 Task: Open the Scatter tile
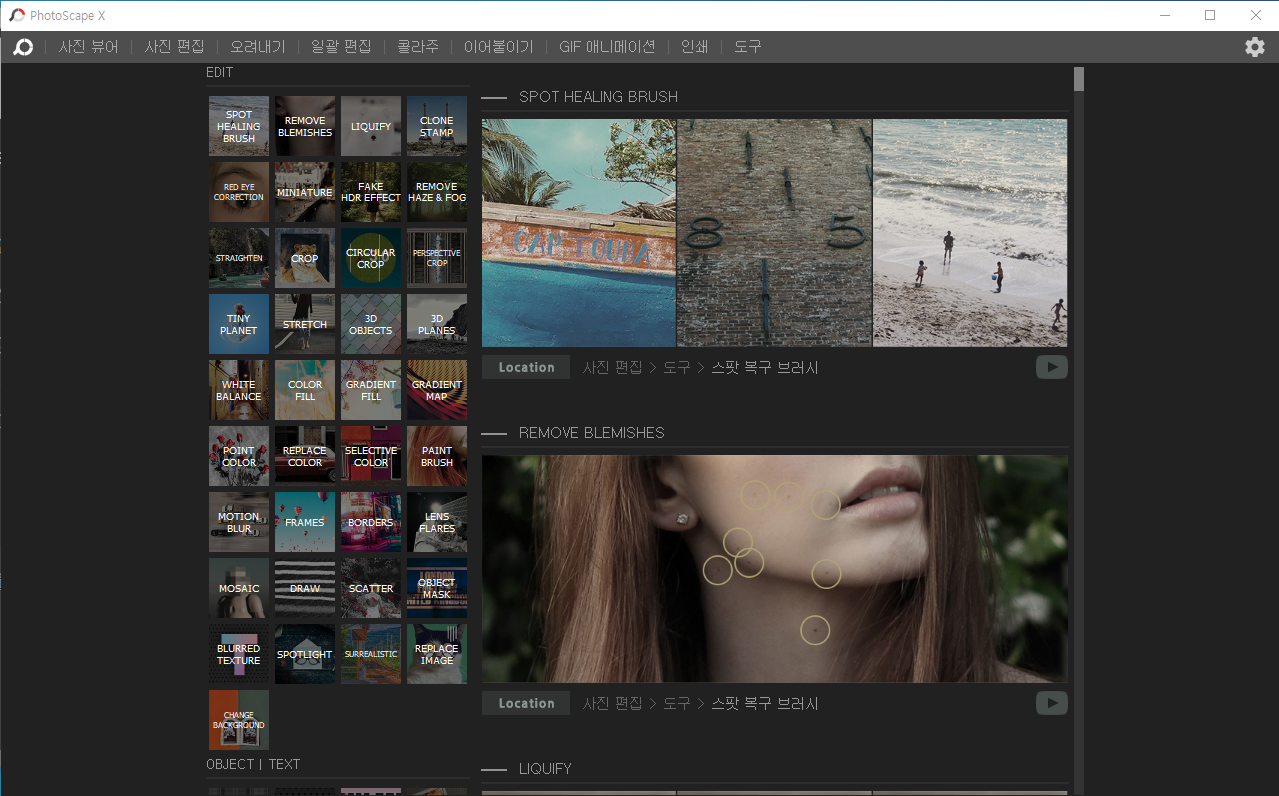point(371,588)
